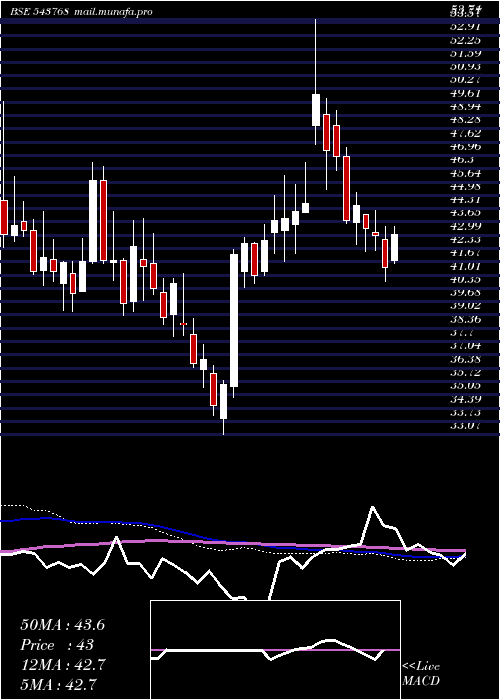Click the 50MA : 43.6 readout
The image size is (500, 700).
[x=62, y=625]
